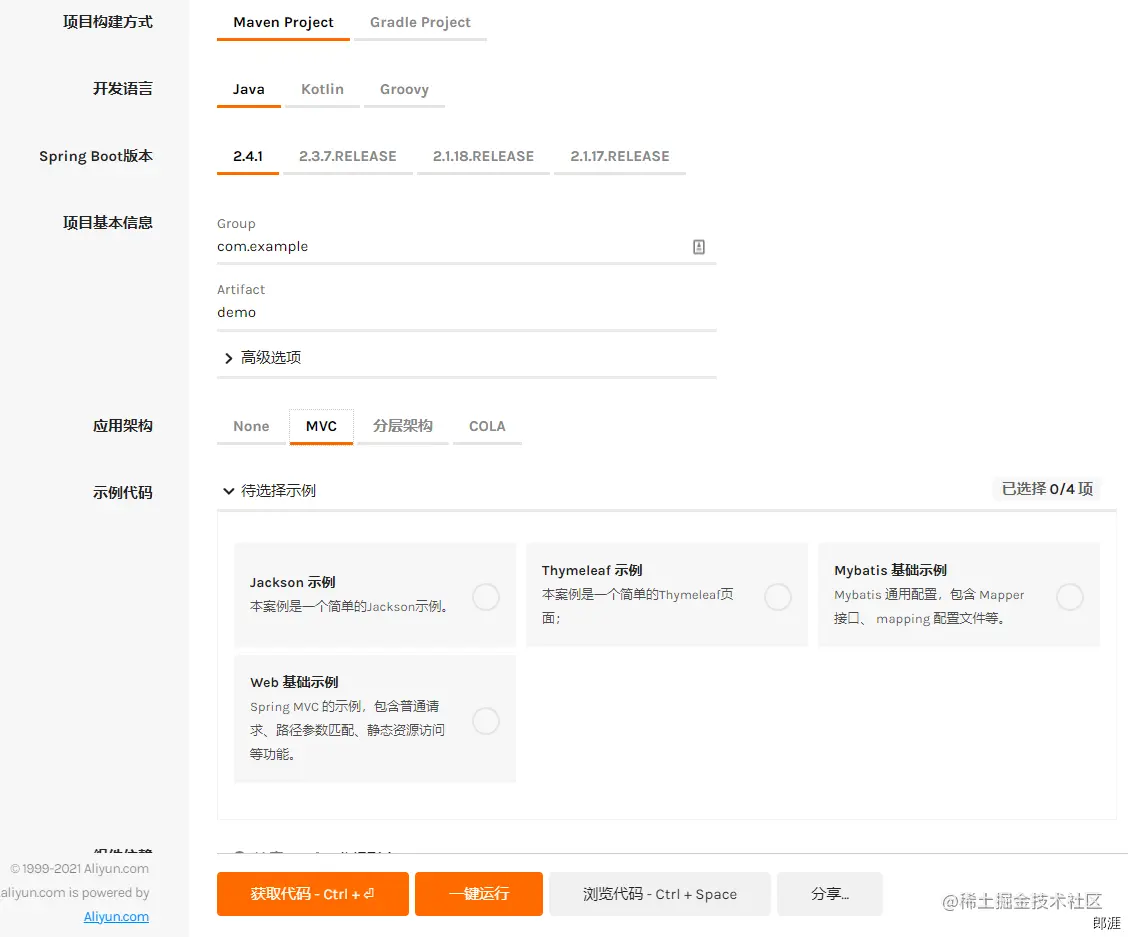Screen dimensions: 1128x937
Task: Click the 开发语言 section label
Action: tap(123, 89)
